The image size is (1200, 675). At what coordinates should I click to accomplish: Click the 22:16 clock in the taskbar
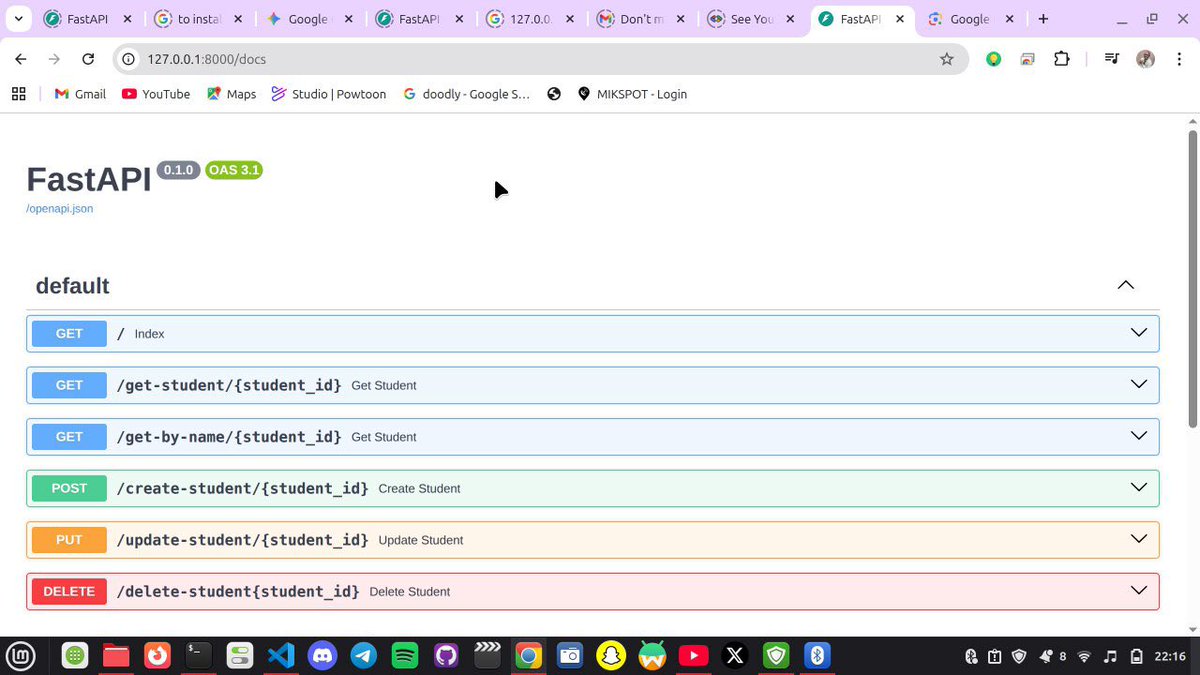pos(1169,657)
